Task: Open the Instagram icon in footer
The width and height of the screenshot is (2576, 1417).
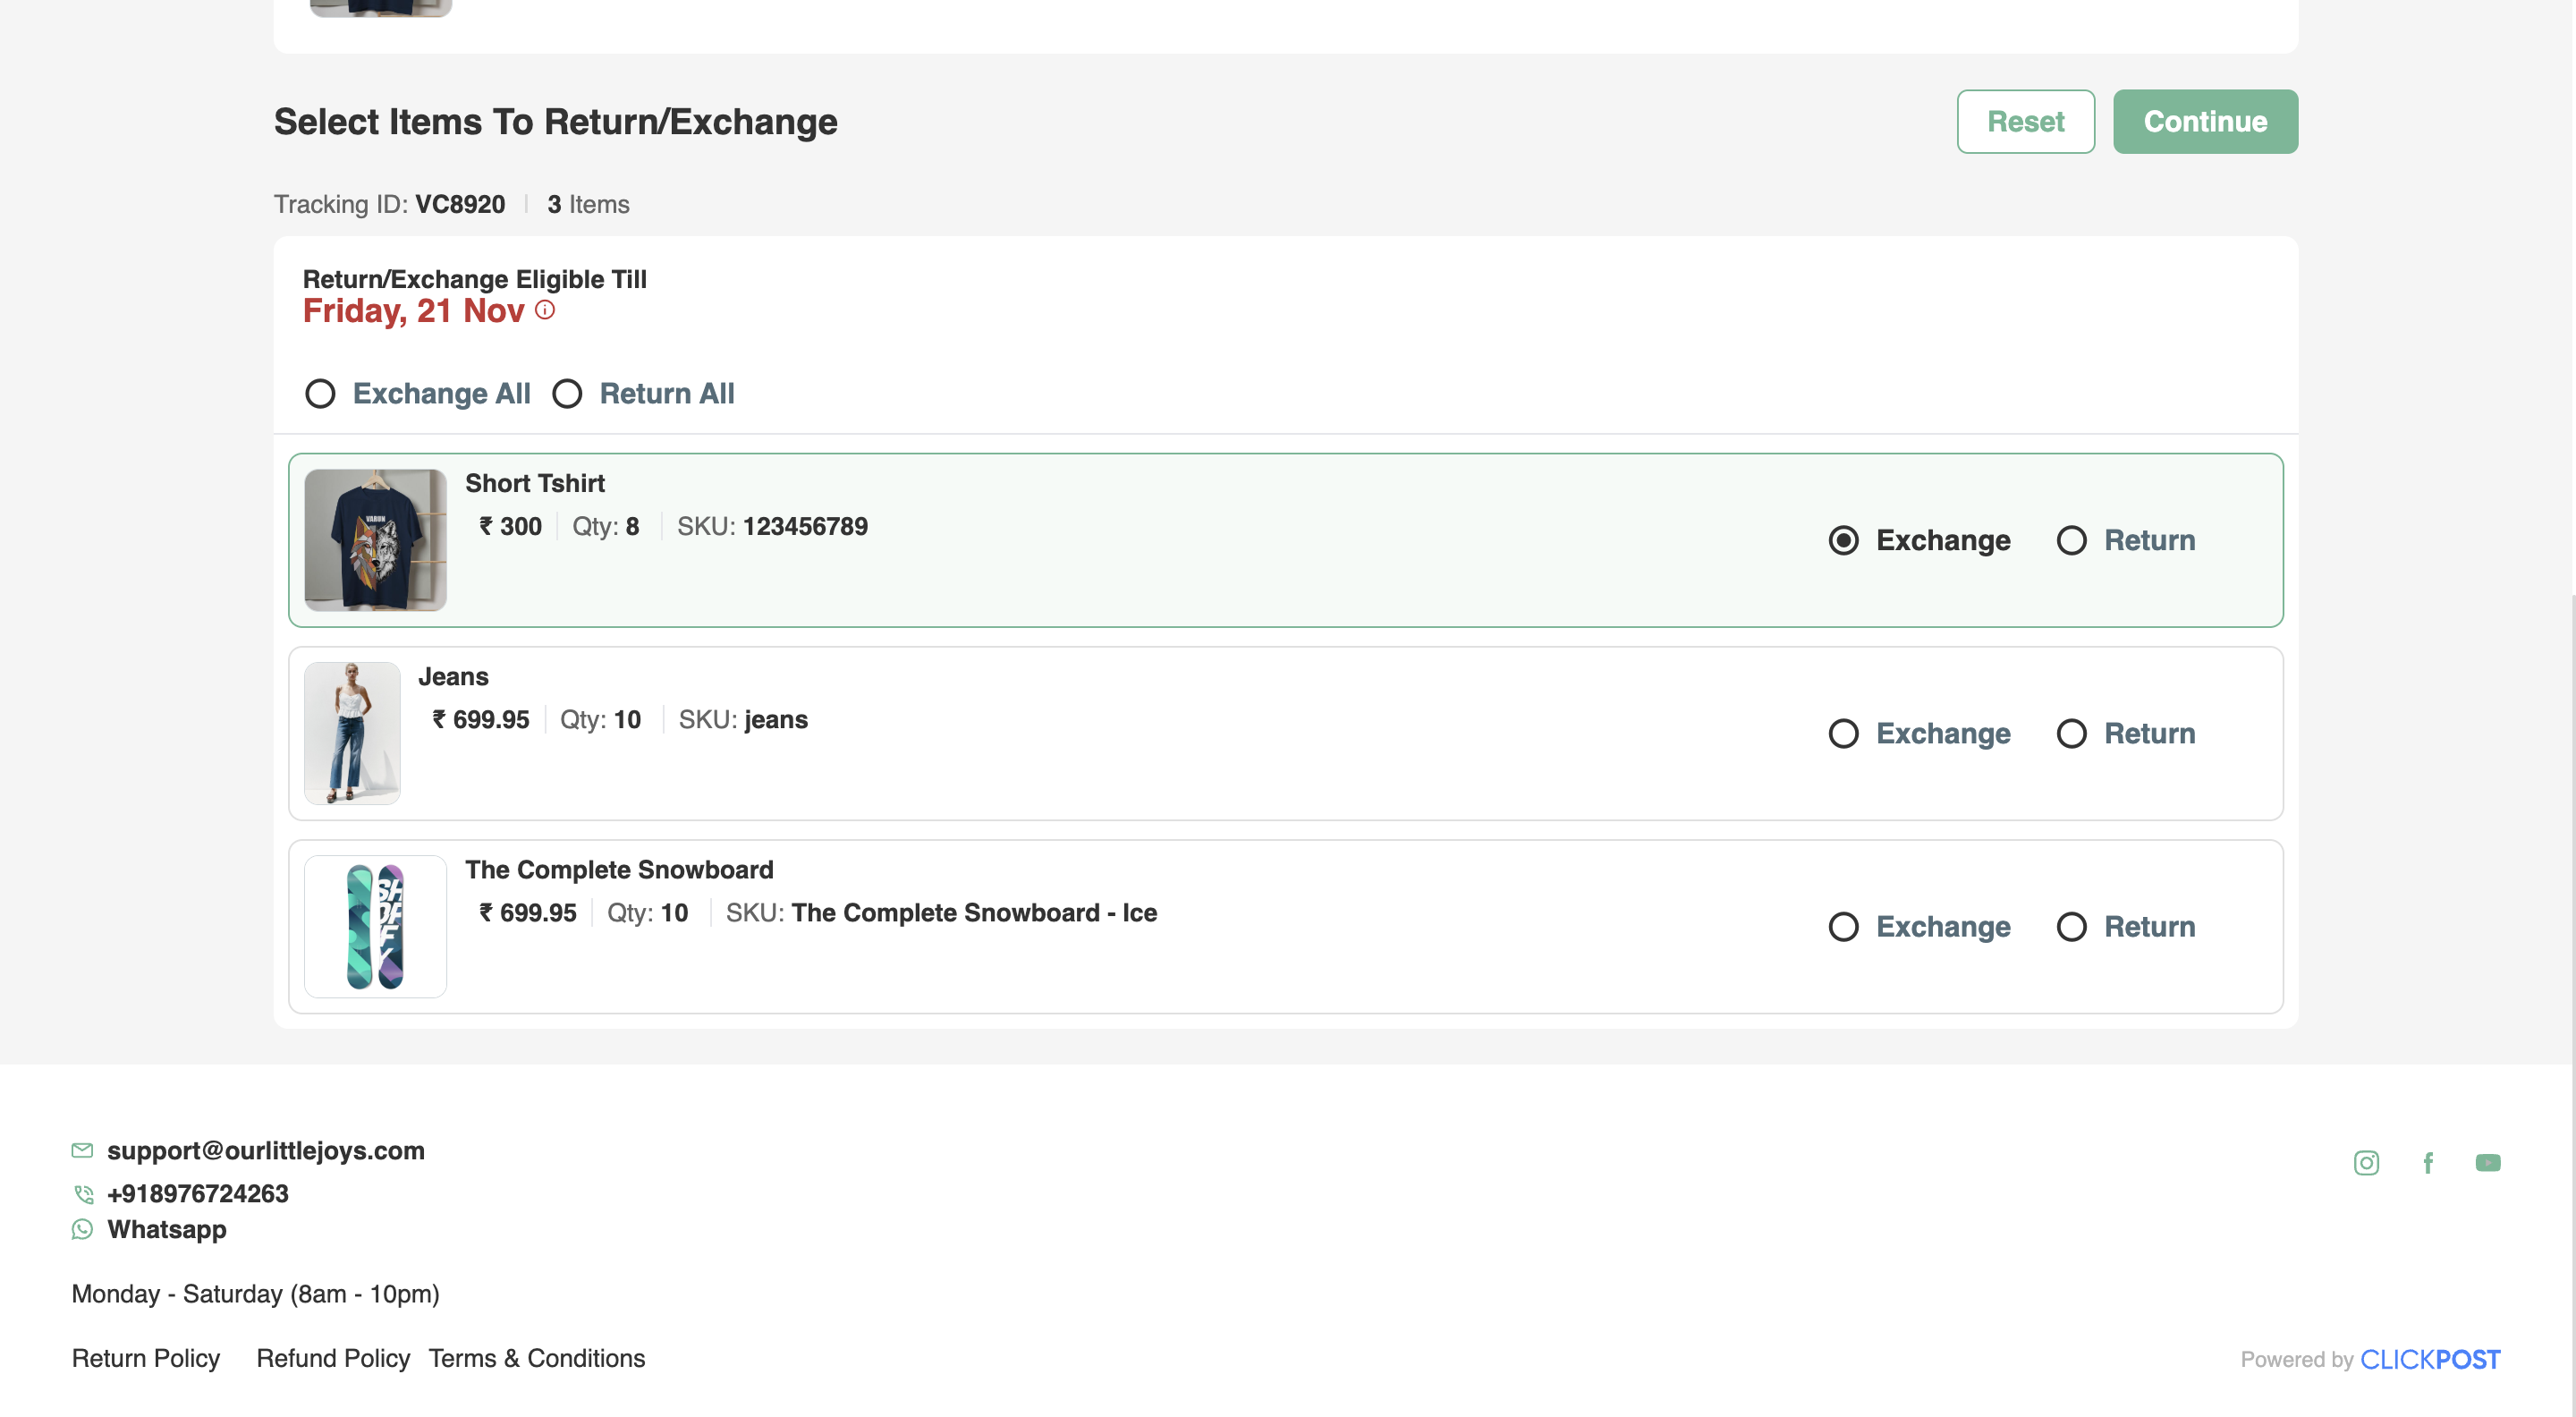Action: (x=2365, y=1162)
